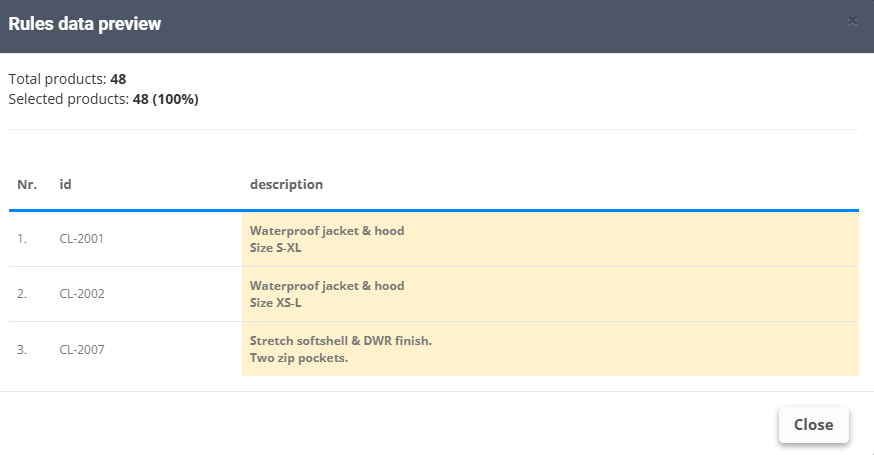Viewport: 874px width, 455px height.
Task: Select product id CL-2002
Action: [x=82, y=294]
